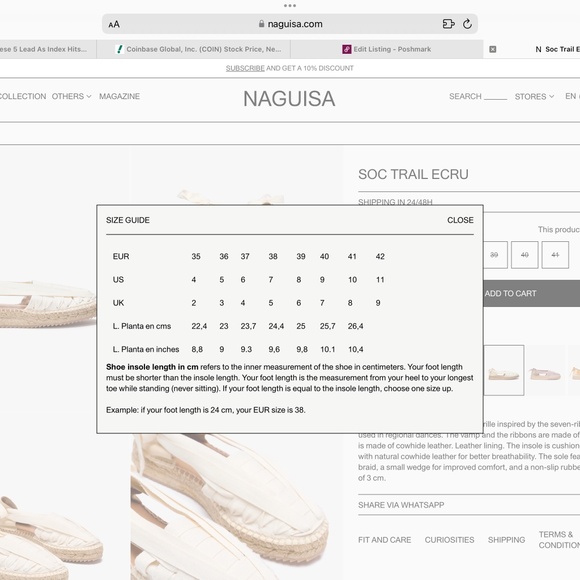Click the 10.1 inches insole value
The image size is (580, 580).
point(327,349)
